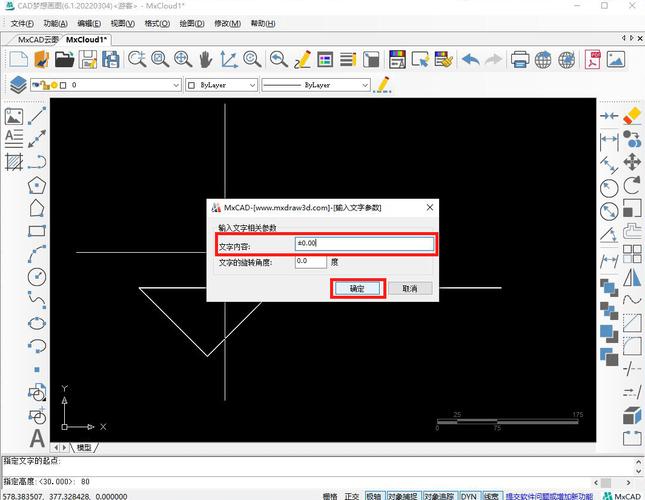Screen dimensions: 645x500
Task: Toggle 正交 ortho mode in status bar
Action: (x=351, y=495)
